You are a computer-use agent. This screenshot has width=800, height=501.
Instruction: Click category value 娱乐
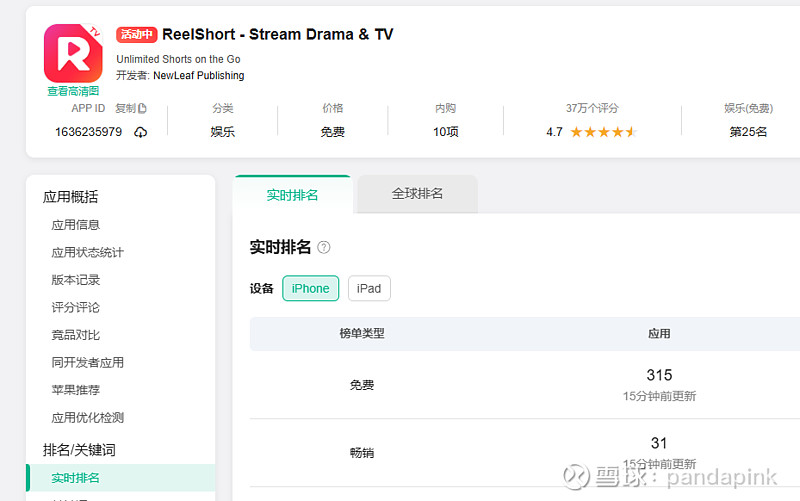point(222,132)
